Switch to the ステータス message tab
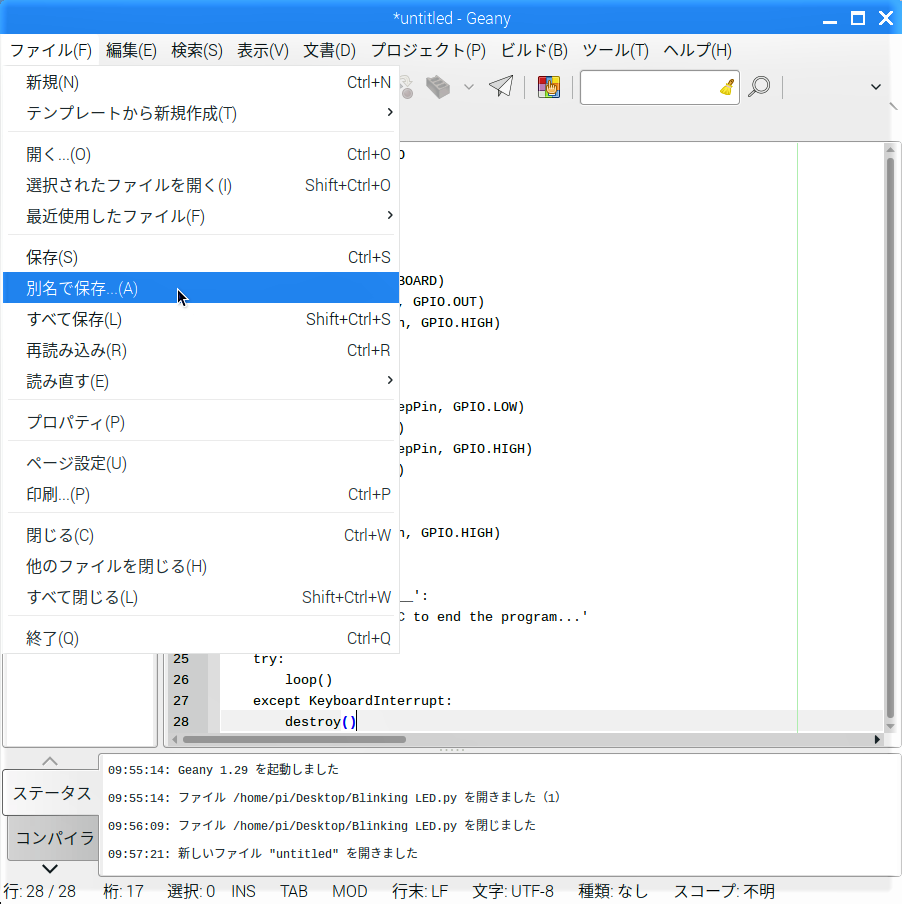This screenshot has height=904, width=902. click(52, 793)
